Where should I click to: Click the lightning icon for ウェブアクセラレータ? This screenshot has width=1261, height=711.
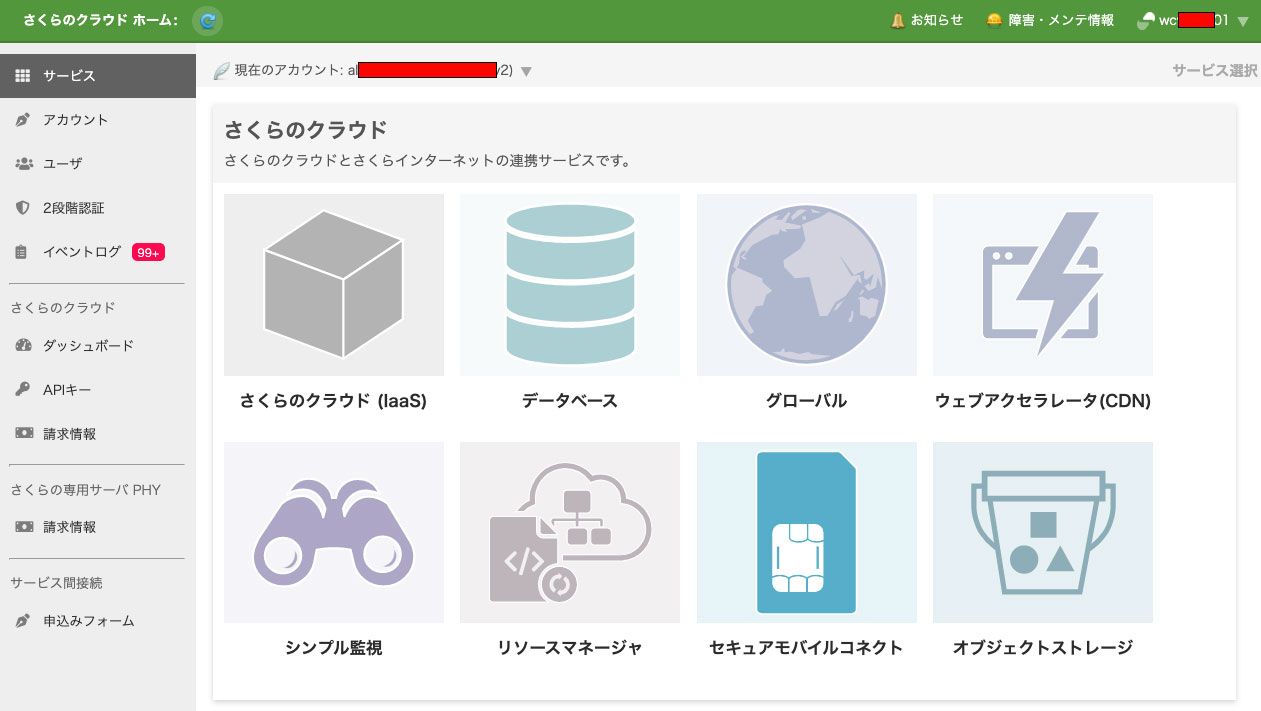(x=1043, y=285)
